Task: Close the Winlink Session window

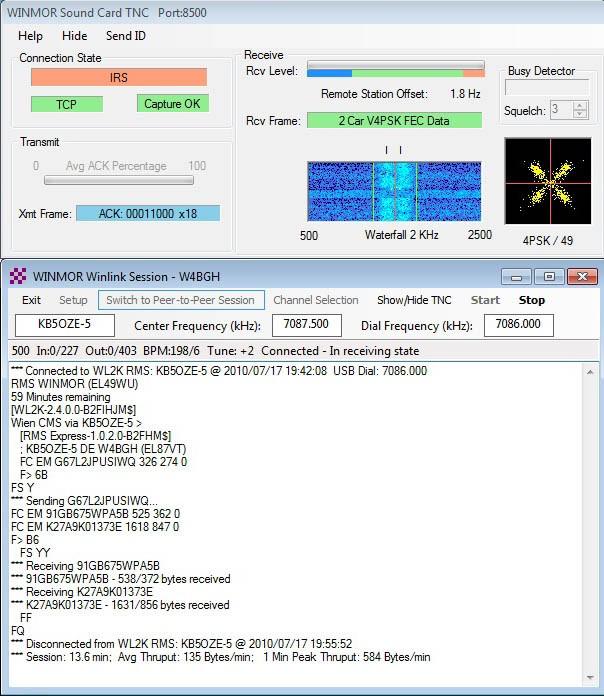Action: [582, 277]
